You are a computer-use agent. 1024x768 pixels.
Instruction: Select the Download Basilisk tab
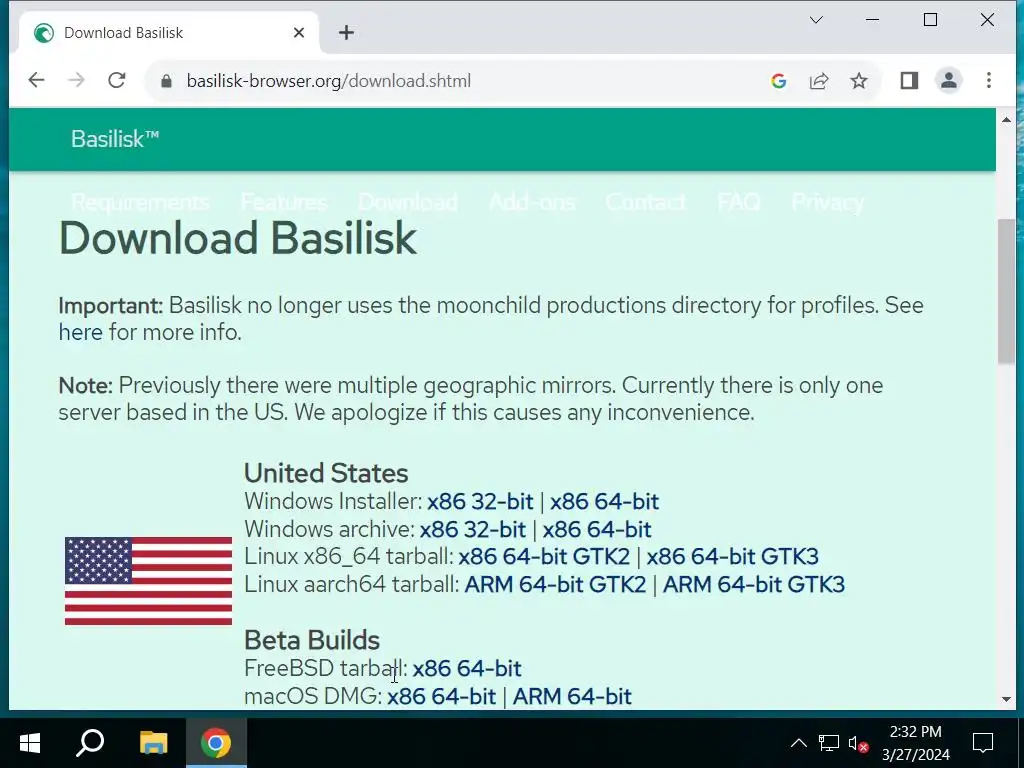167,33
